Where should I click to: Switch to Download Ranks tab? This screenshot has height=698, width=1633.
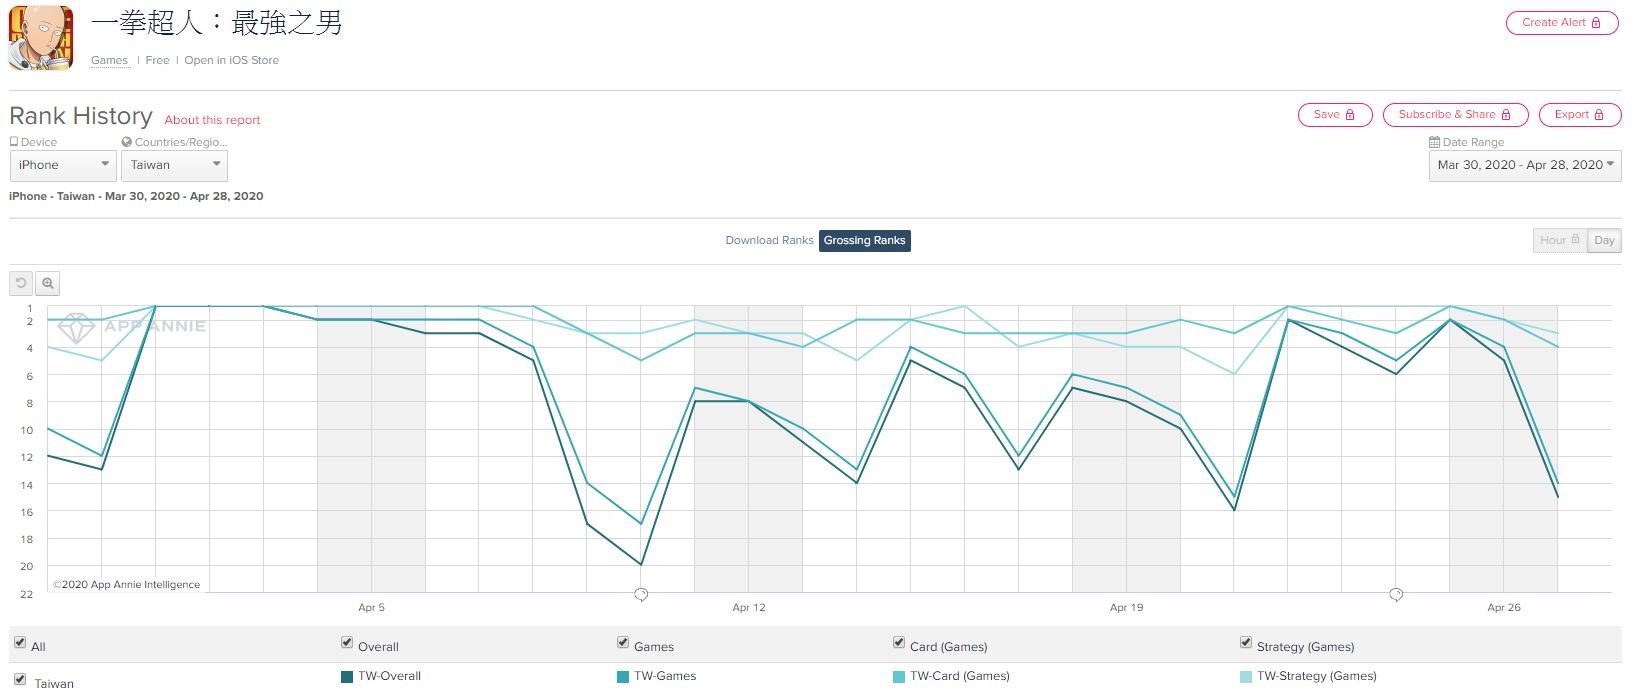(x=769, y=241)
